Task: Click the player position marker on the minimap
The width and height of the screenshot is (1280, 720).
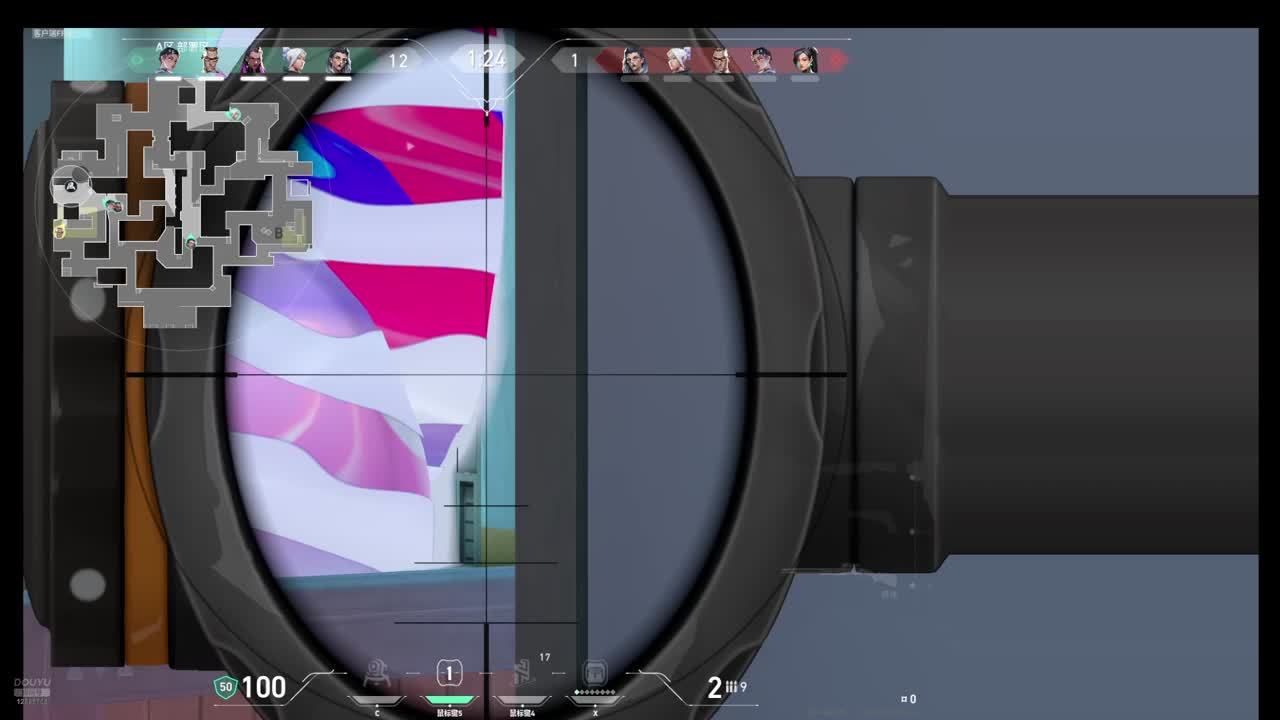Action: pos(71,185)
